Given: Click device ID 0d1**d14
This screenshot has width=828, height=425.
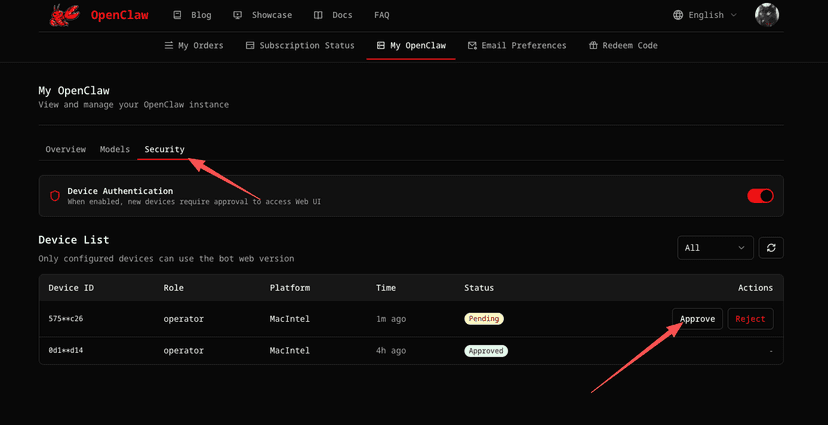Looking at the screenshot, I should (65, 351).
